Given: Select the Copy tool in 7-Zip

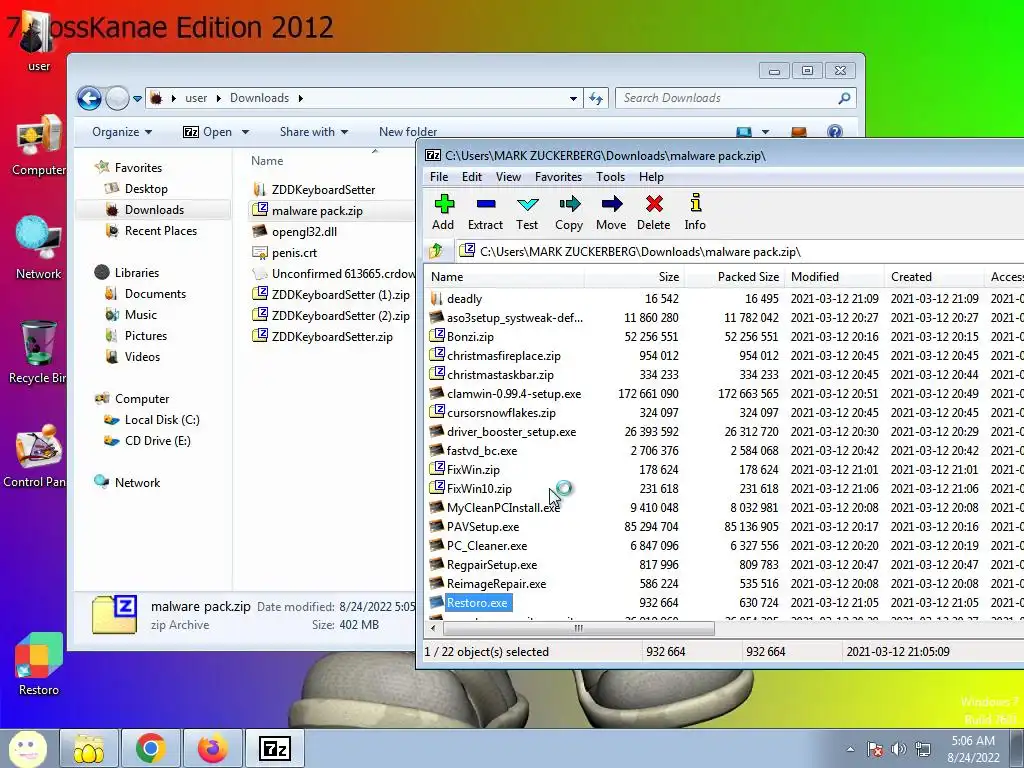Looking at the screenshot, I should point(569,212).
